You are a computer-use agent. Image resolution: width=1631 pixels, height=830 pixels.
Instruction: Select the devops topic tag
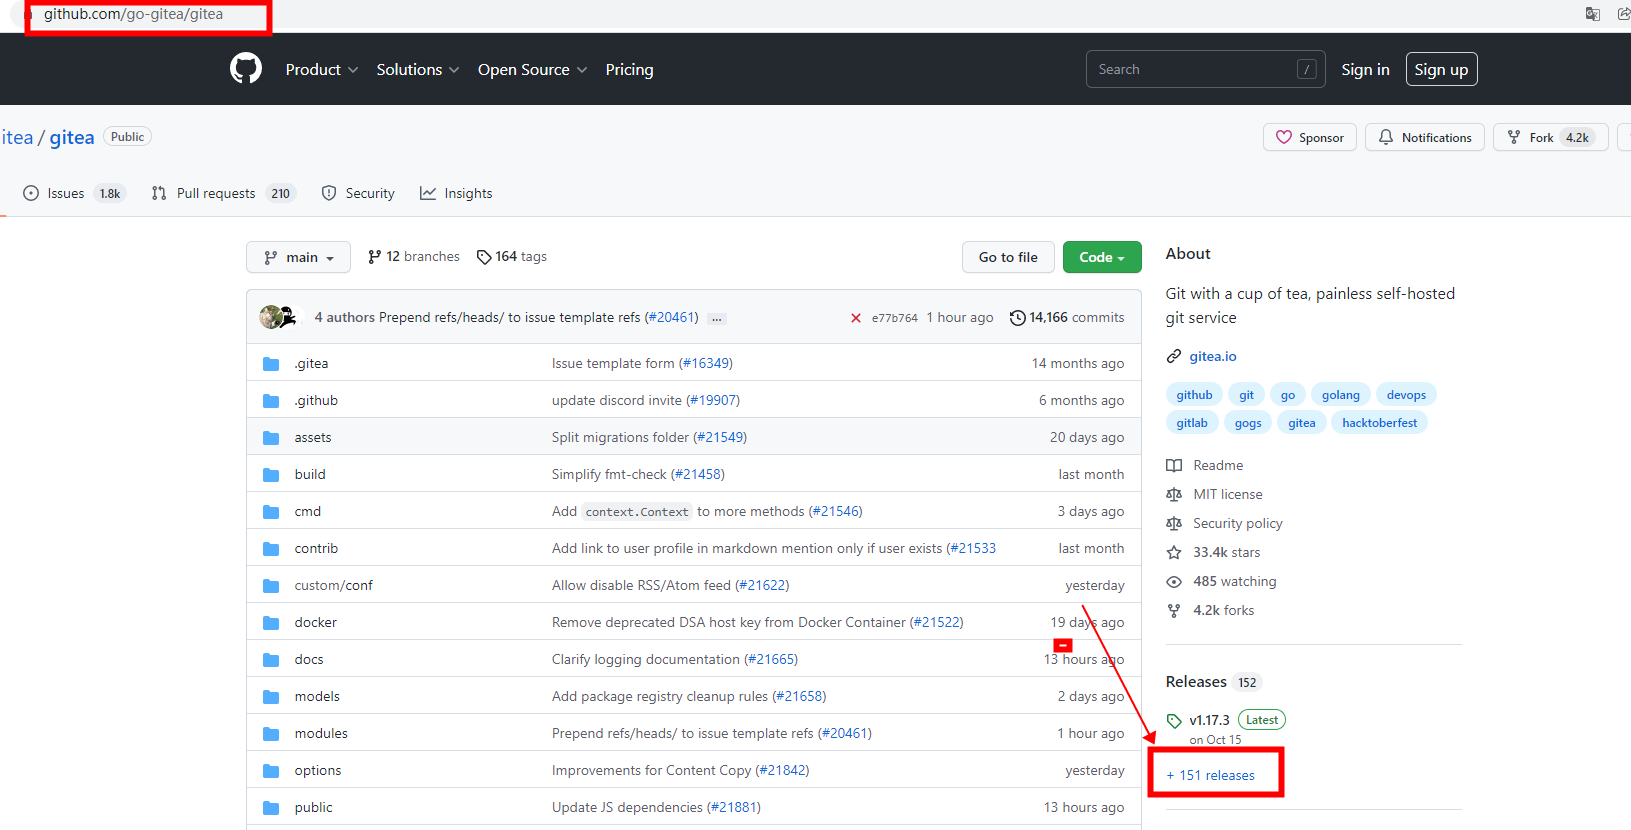pyautogui.click(x=1407, y=395)
